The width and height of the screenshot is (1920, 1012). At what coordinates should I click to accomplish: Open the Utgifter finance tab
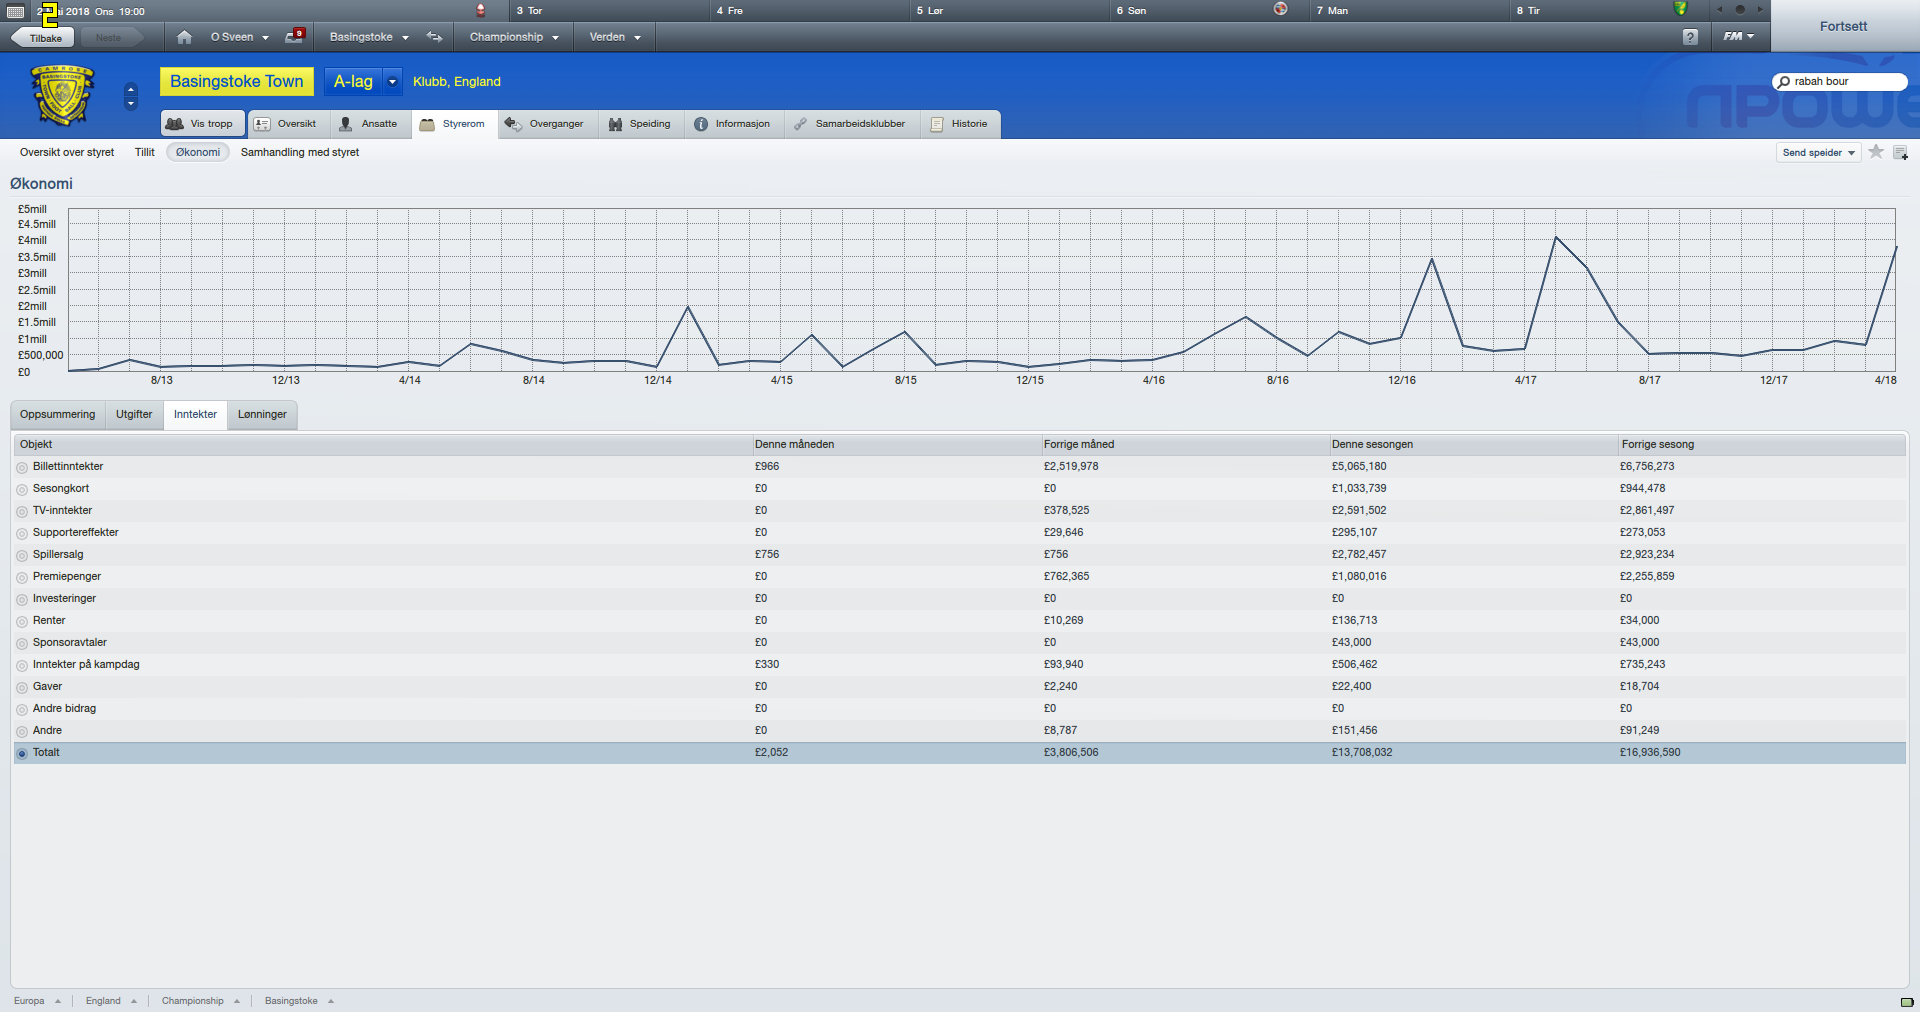click(x=134, y=415)
